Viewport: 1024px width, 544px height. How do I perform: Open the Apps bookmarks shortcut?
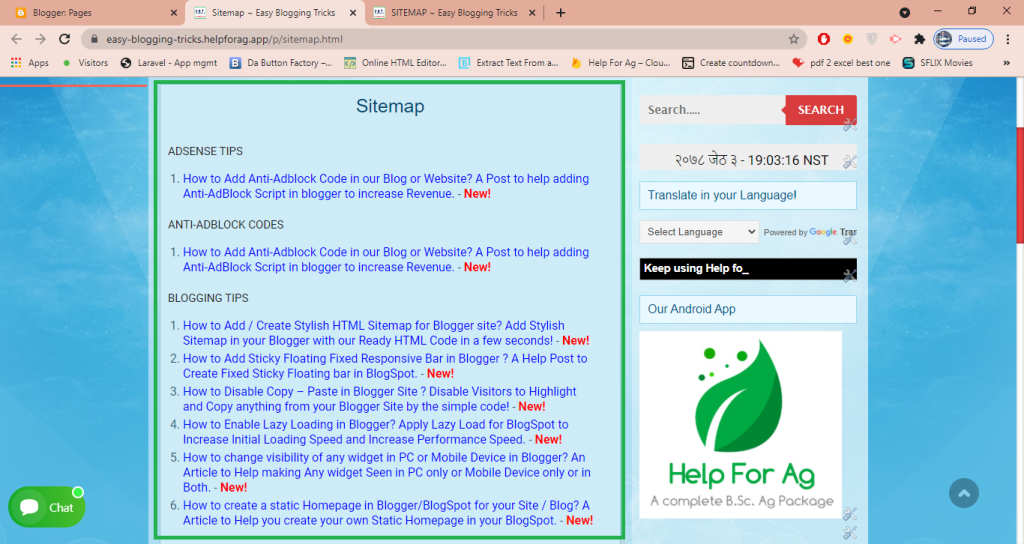click(x=30, y=63)
